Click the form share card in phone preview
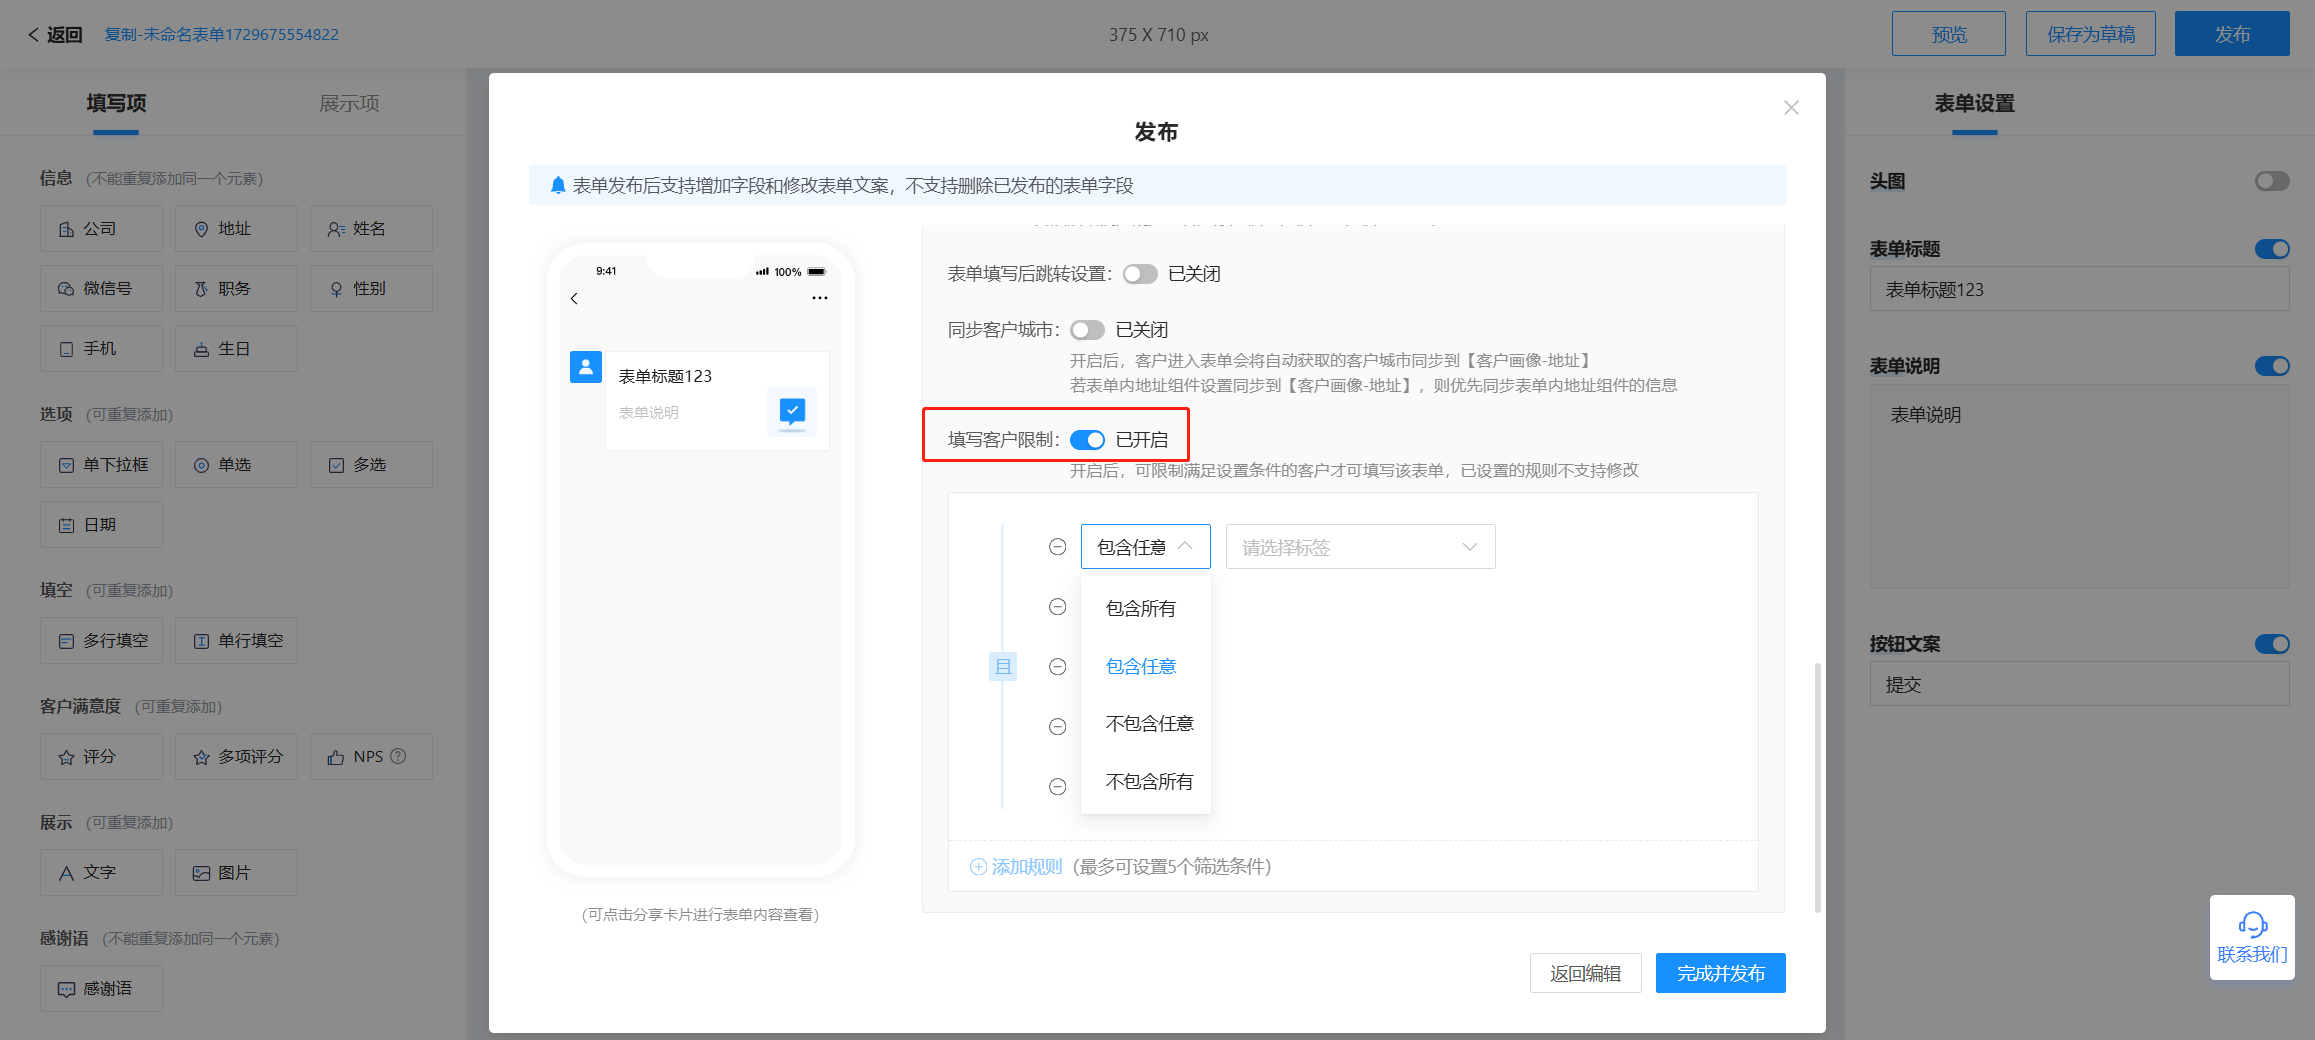This screenshot has width=2315, height=1040. click(717, 401)
